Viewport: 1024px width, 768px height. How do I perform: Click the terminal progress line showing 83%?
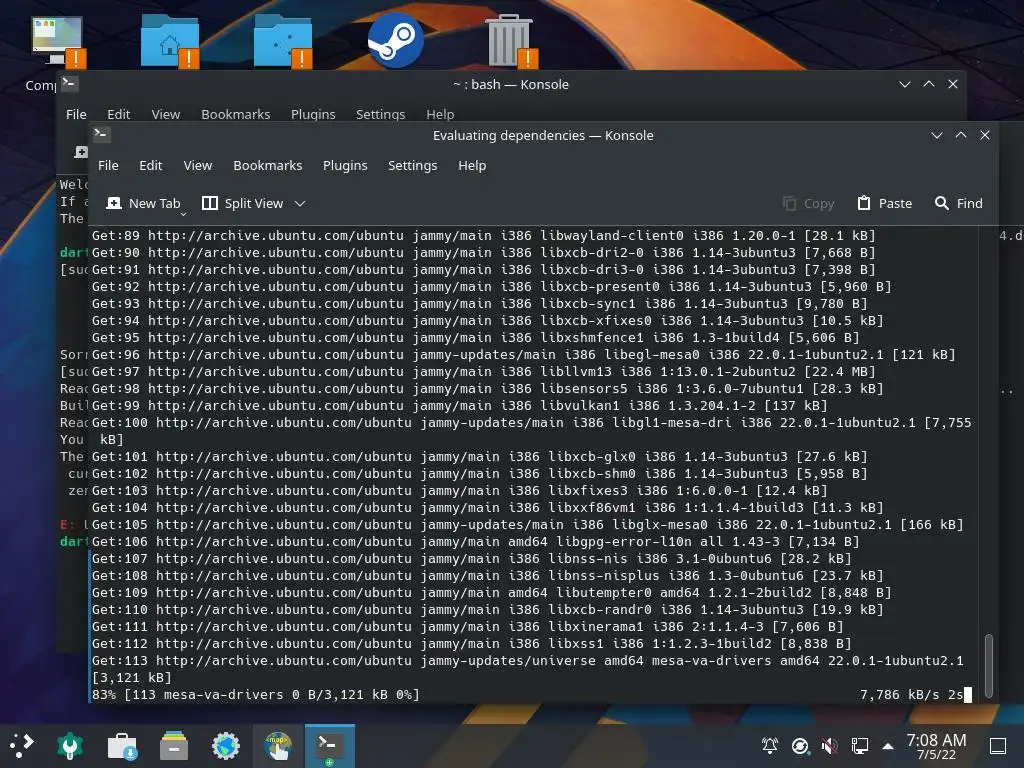click(255, 695)
